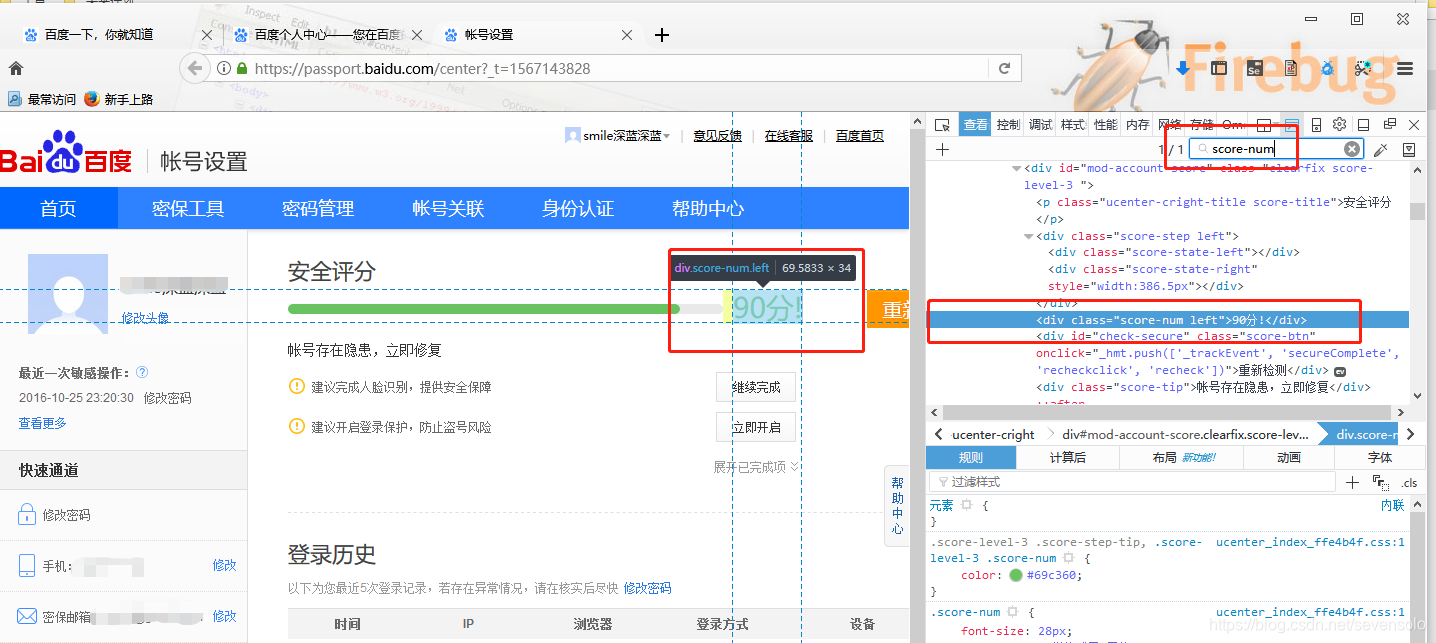Click the responsive design mode icon
This screenshot has width=1436, height=643.
(x=1316, y=124)
